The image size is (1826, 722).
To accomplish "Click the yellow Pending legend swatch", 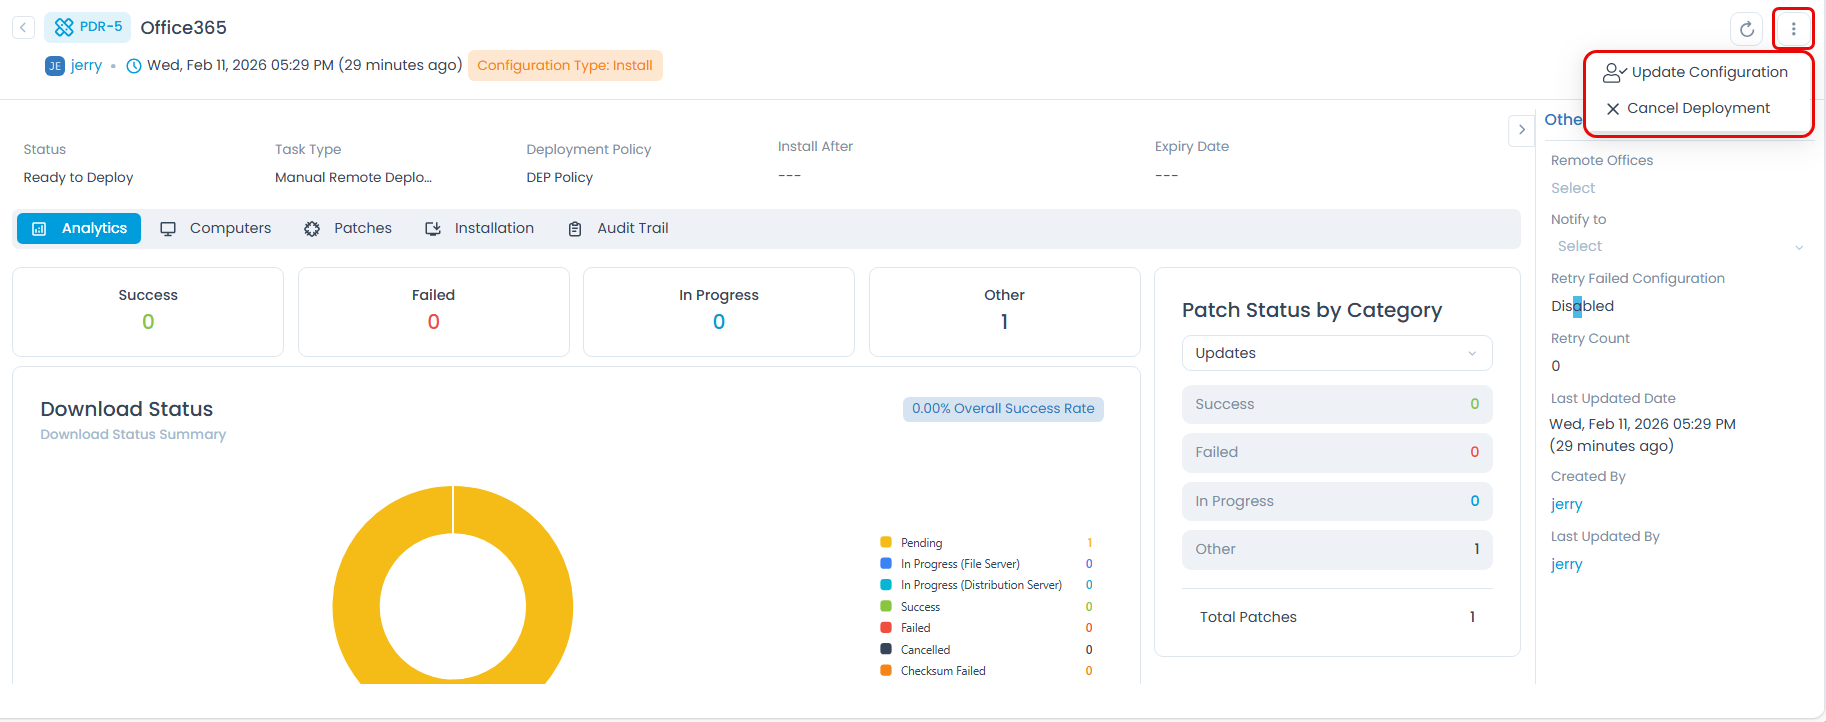I will tap(886, 542).
